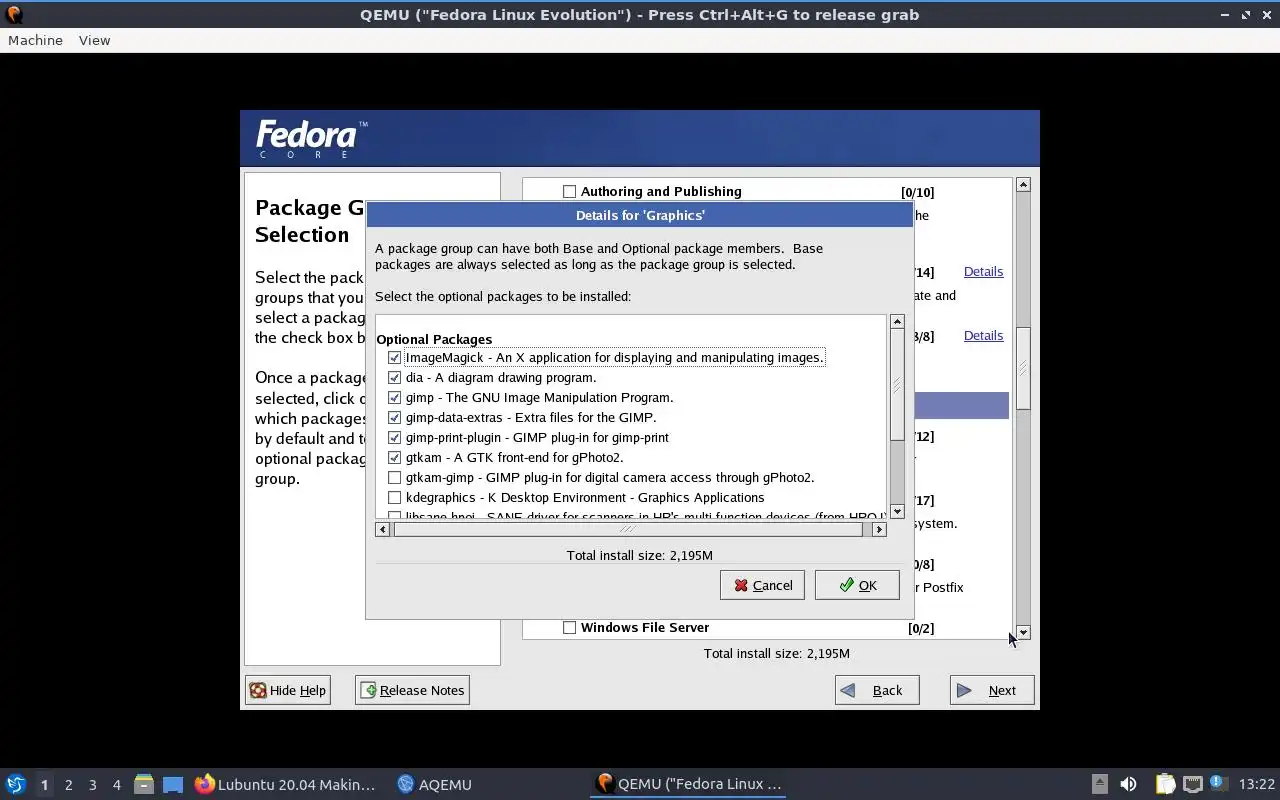Open the clipboard tray icon
Image resolution: width=1280 pixels, height=800 pixels.
1165,784
